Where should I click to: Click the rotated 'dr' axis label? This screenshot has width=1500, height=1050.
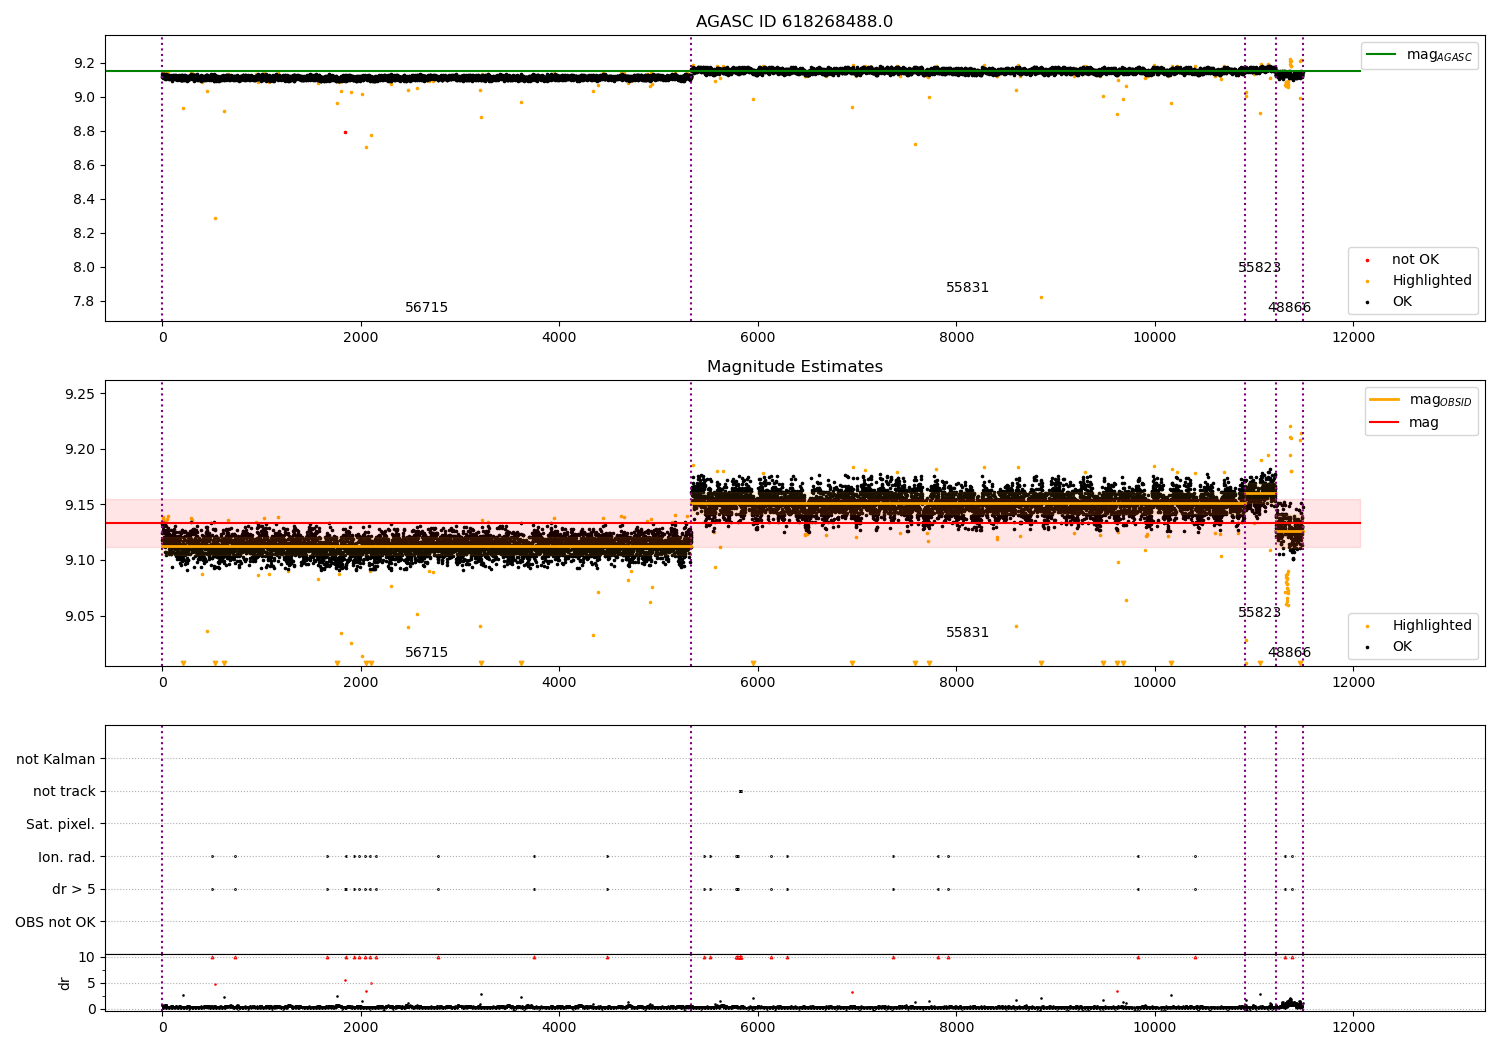tap(65, 983)
